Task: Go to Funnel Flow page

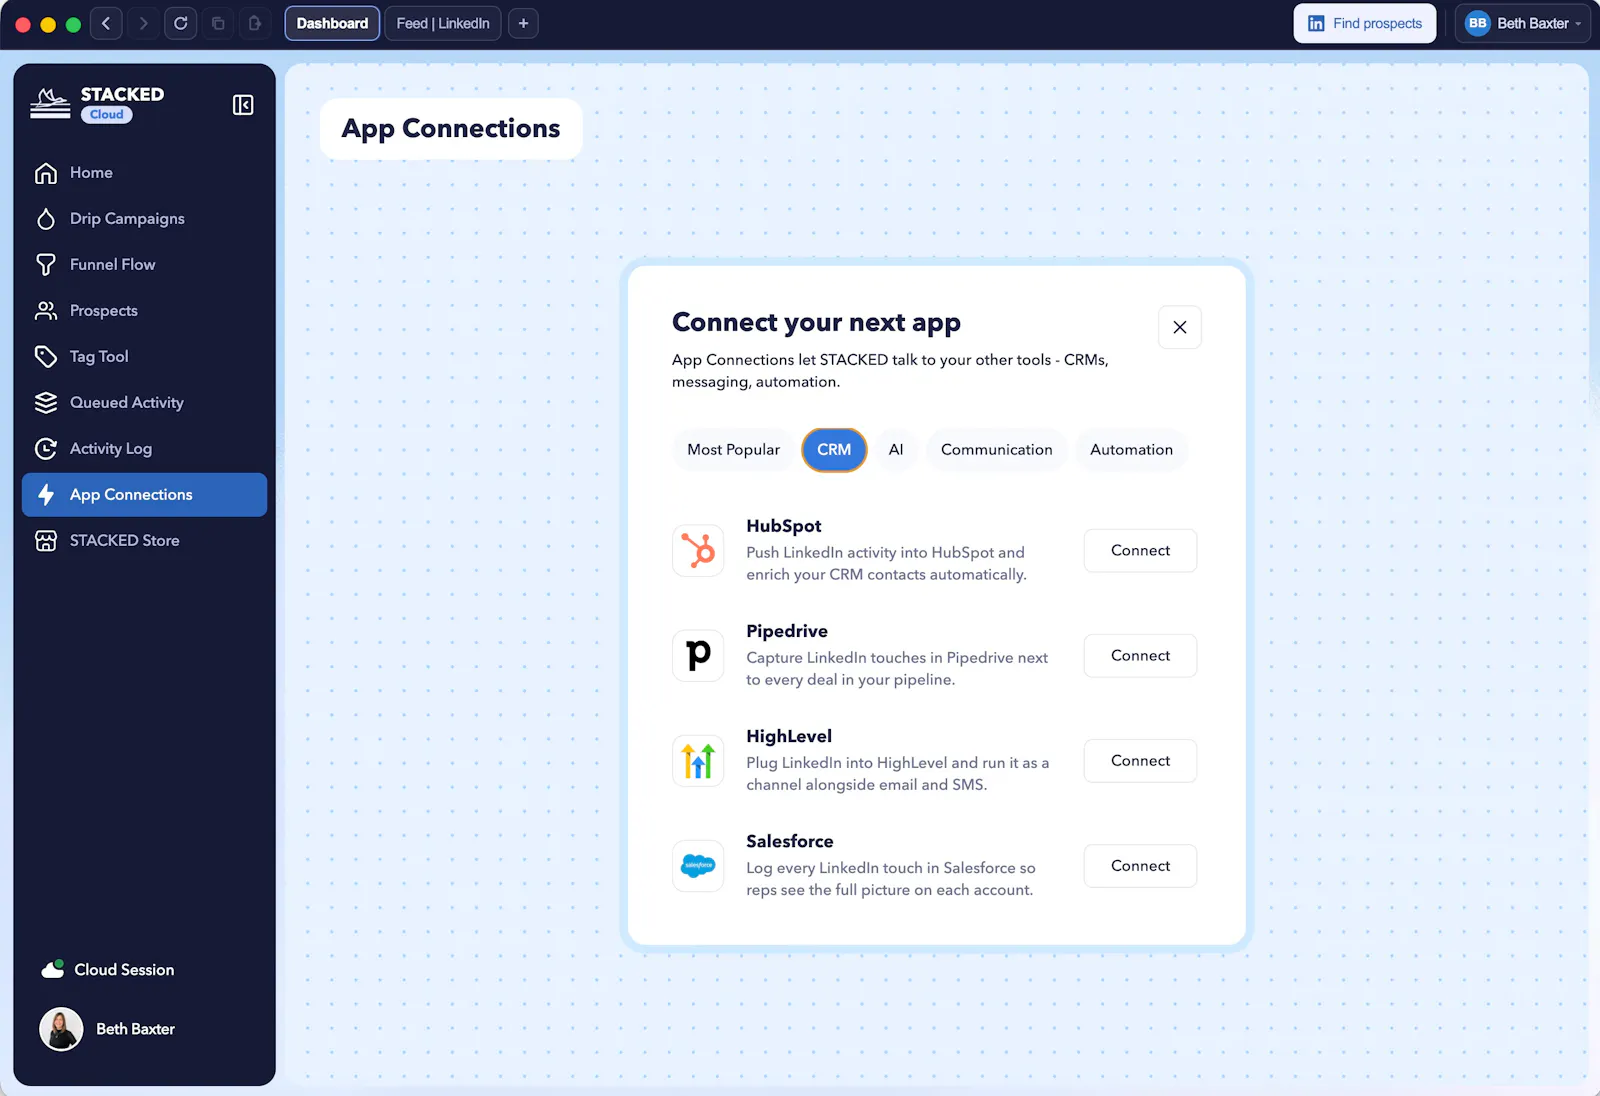Action: pos(144,265)
